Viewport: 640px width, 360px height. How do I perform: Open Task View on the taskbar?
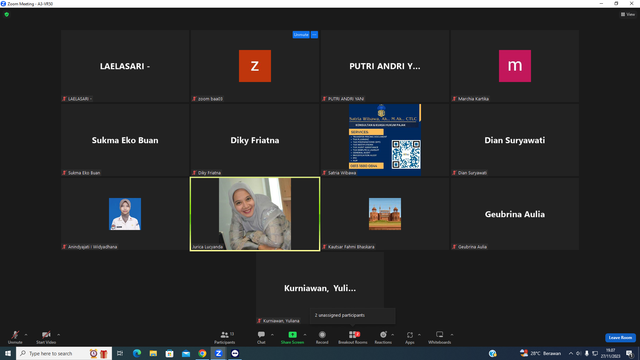[x=120, y=353]
